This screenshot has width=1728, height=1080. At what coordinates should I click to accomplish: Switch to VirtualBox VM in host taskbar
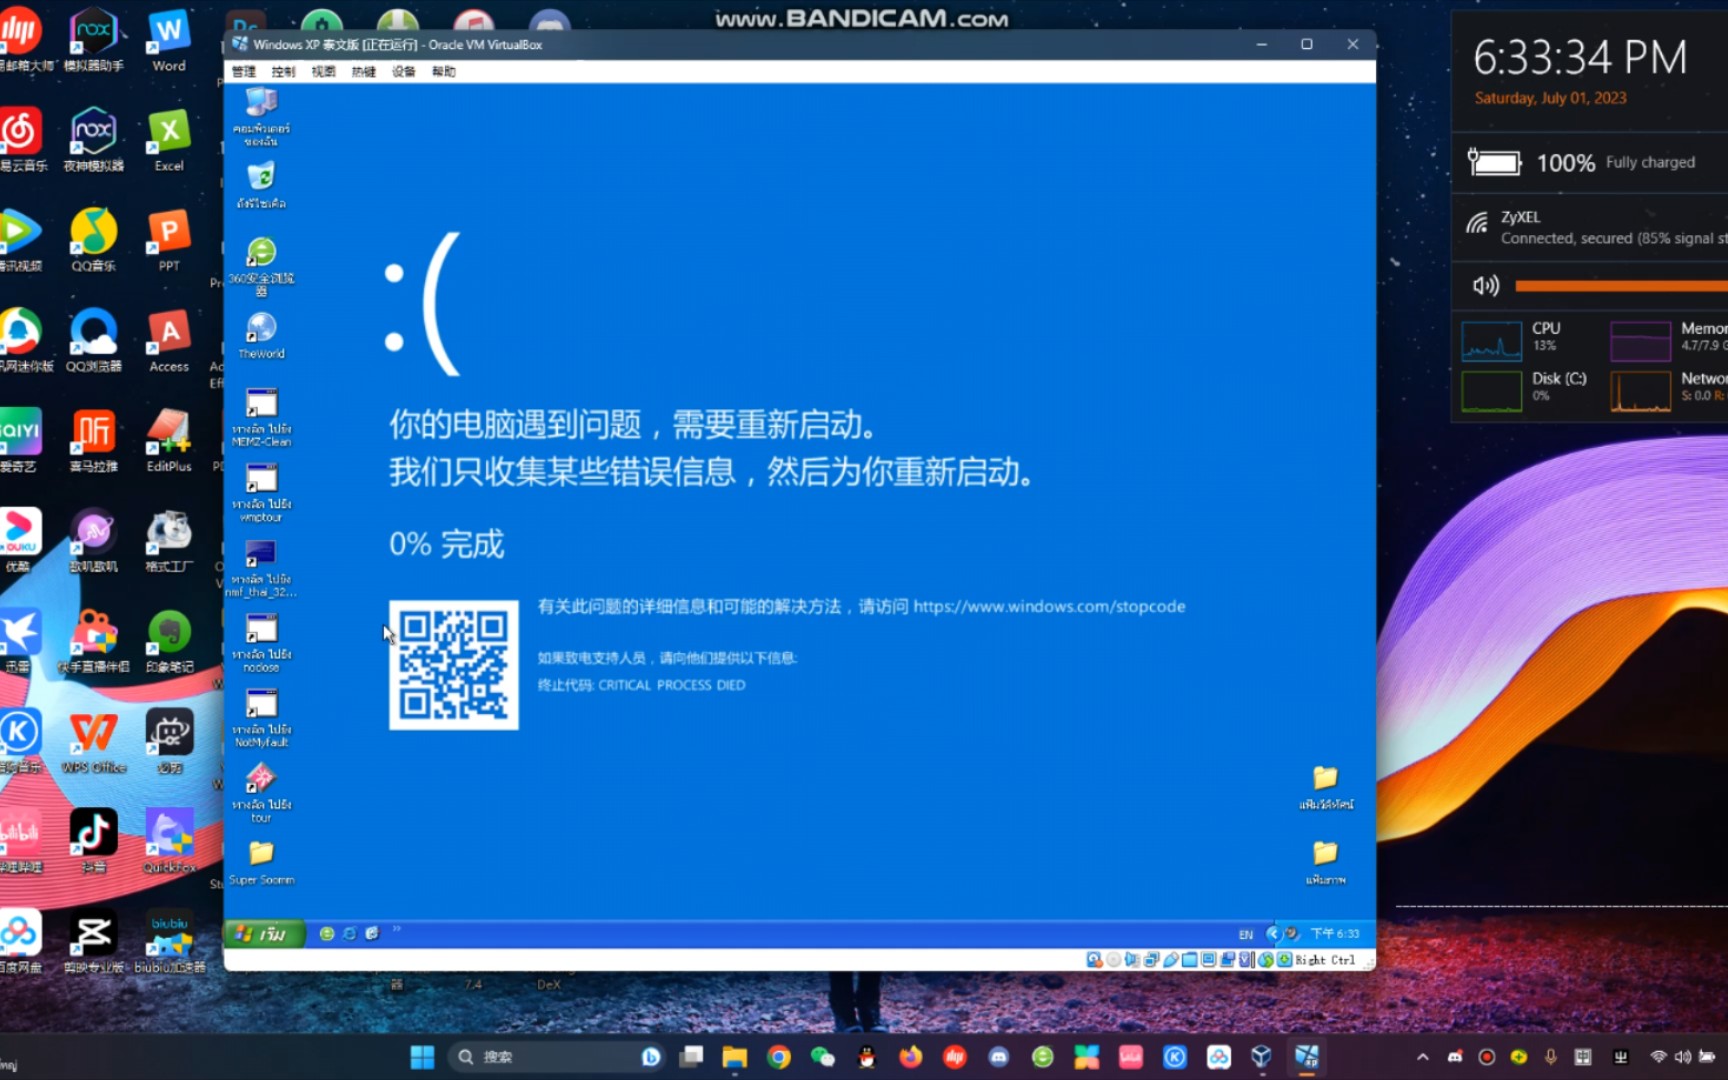[x=1307, y=1057]
